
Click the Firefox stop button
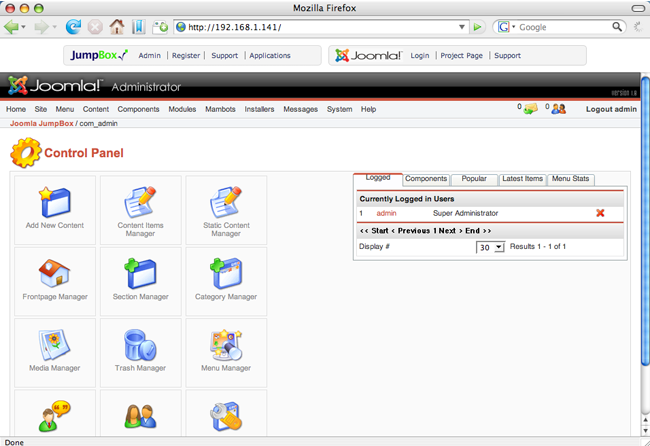[x=95, y=27]
